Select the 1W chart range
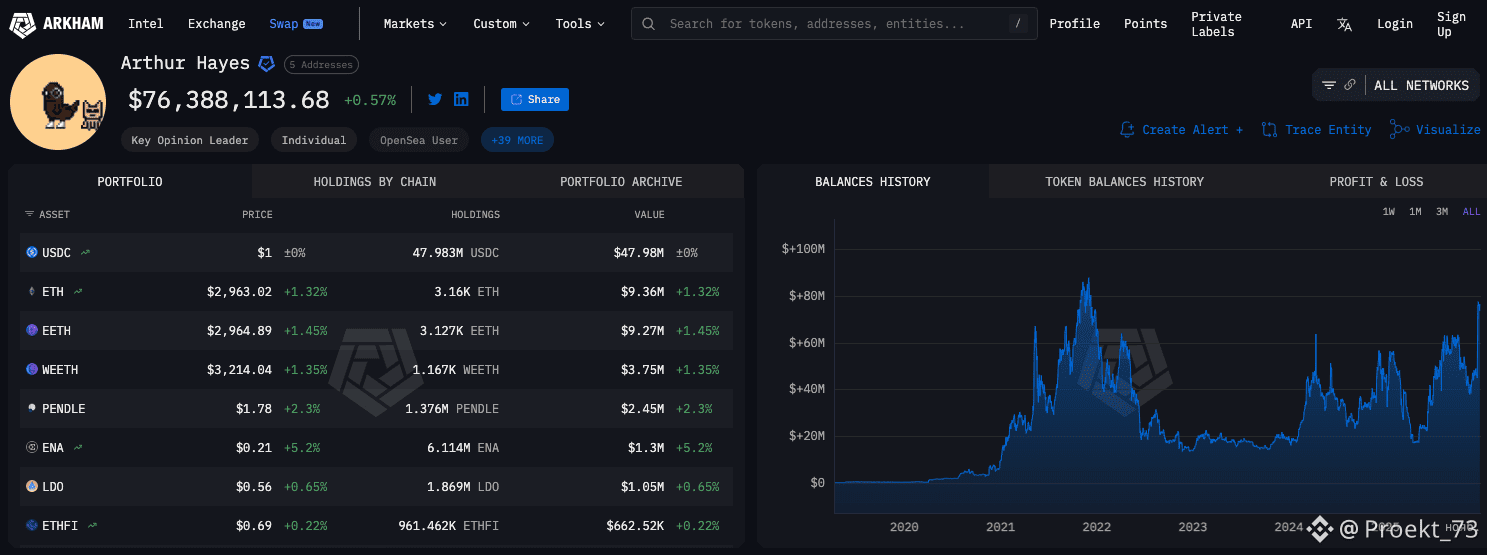Screen dimensions: 1487x555 1389,212
